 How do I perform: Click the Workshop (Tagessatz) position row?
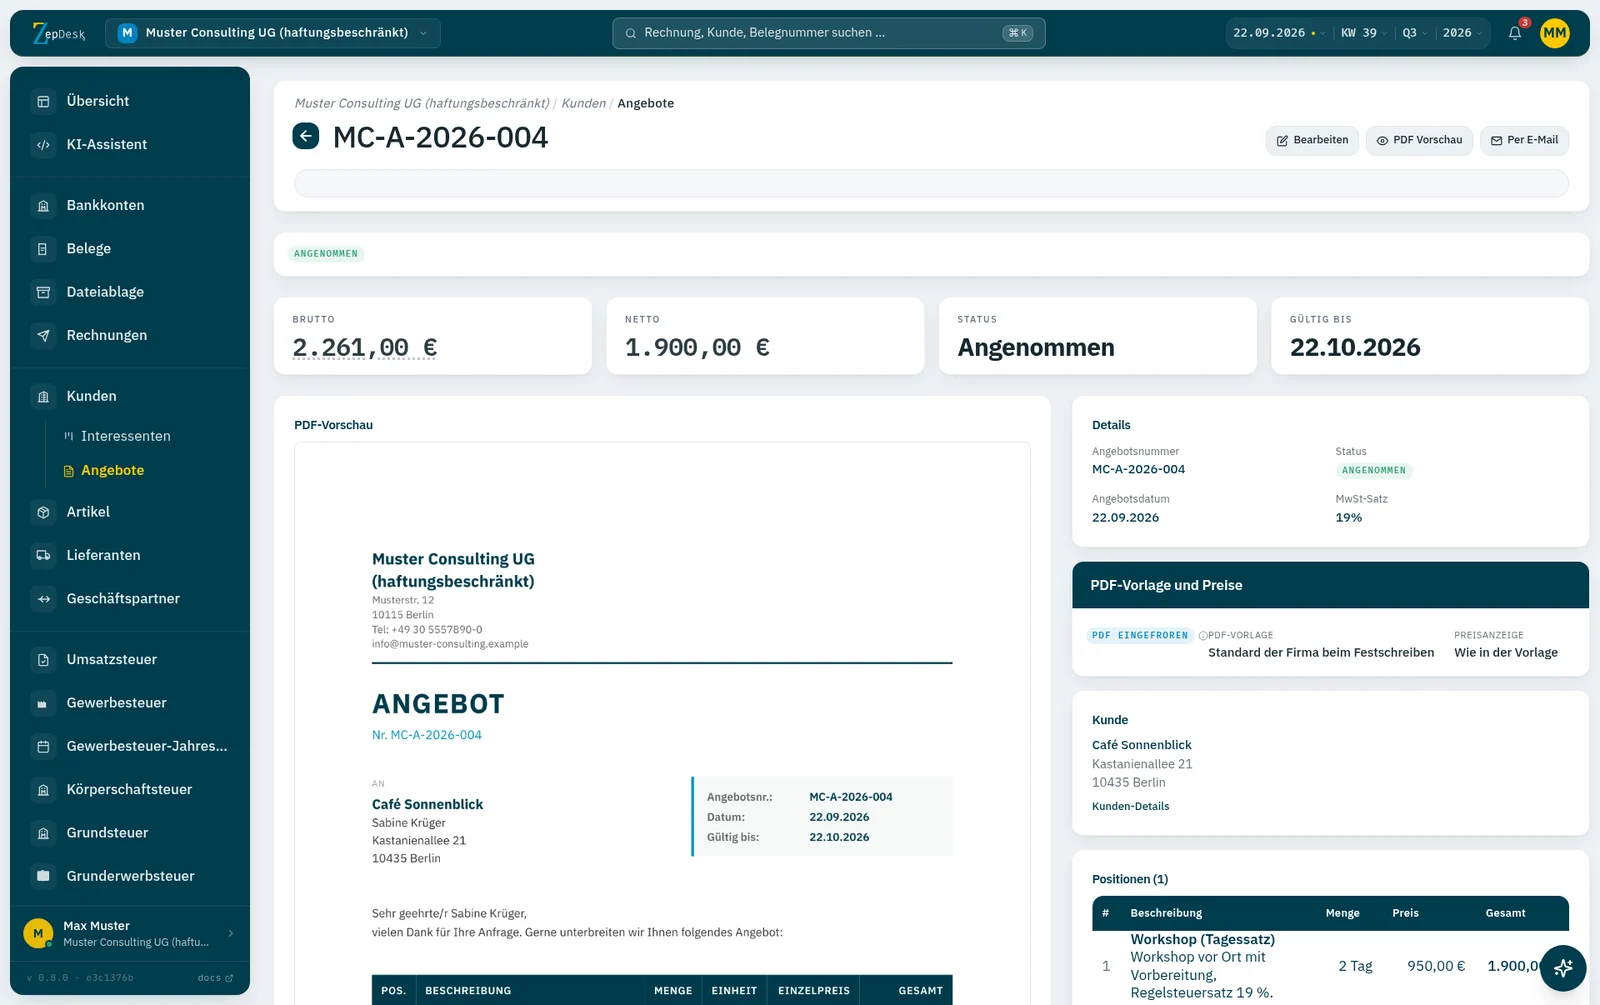(1330, 967)
